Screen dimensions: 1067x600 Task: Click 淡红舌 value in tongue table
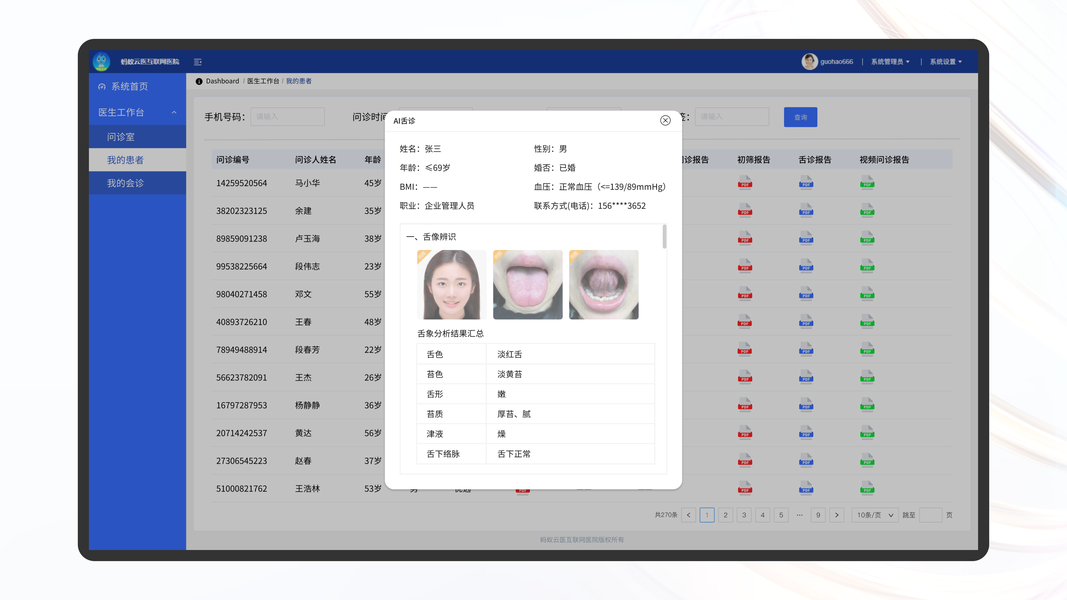coord(510,354)
